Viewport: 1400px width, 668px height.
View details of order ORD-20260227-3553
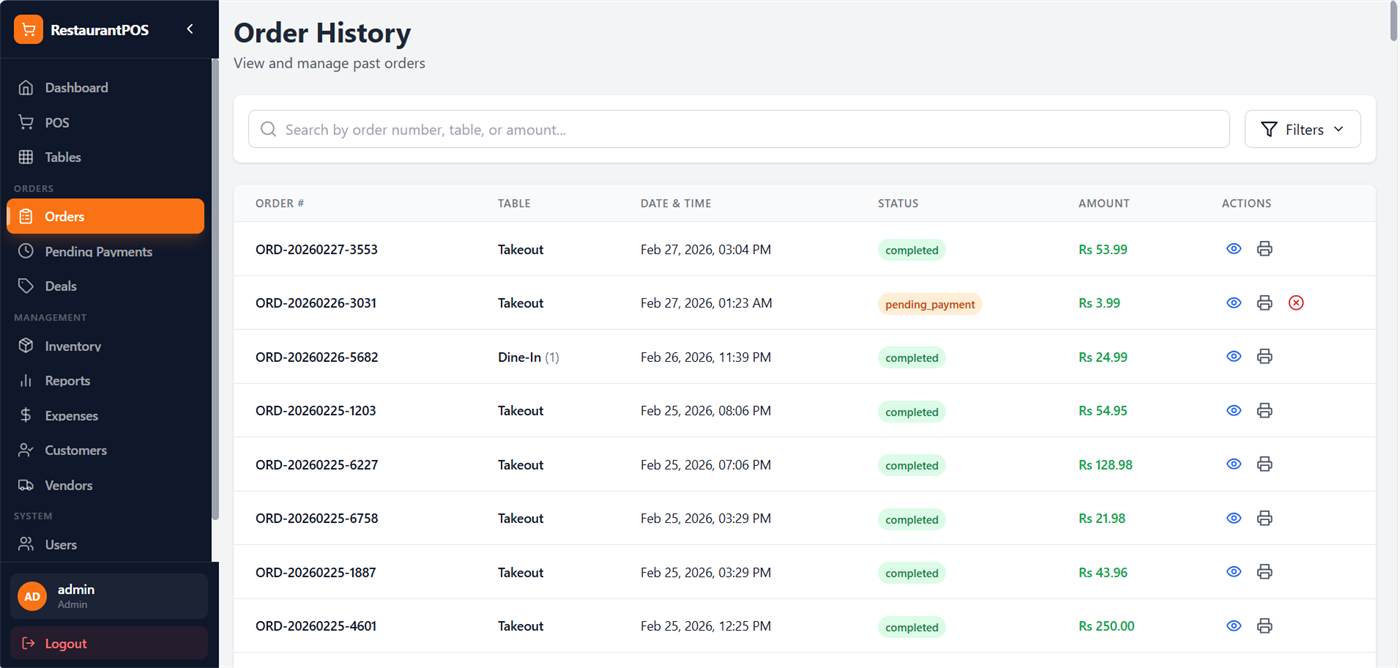pos(1234,249)
